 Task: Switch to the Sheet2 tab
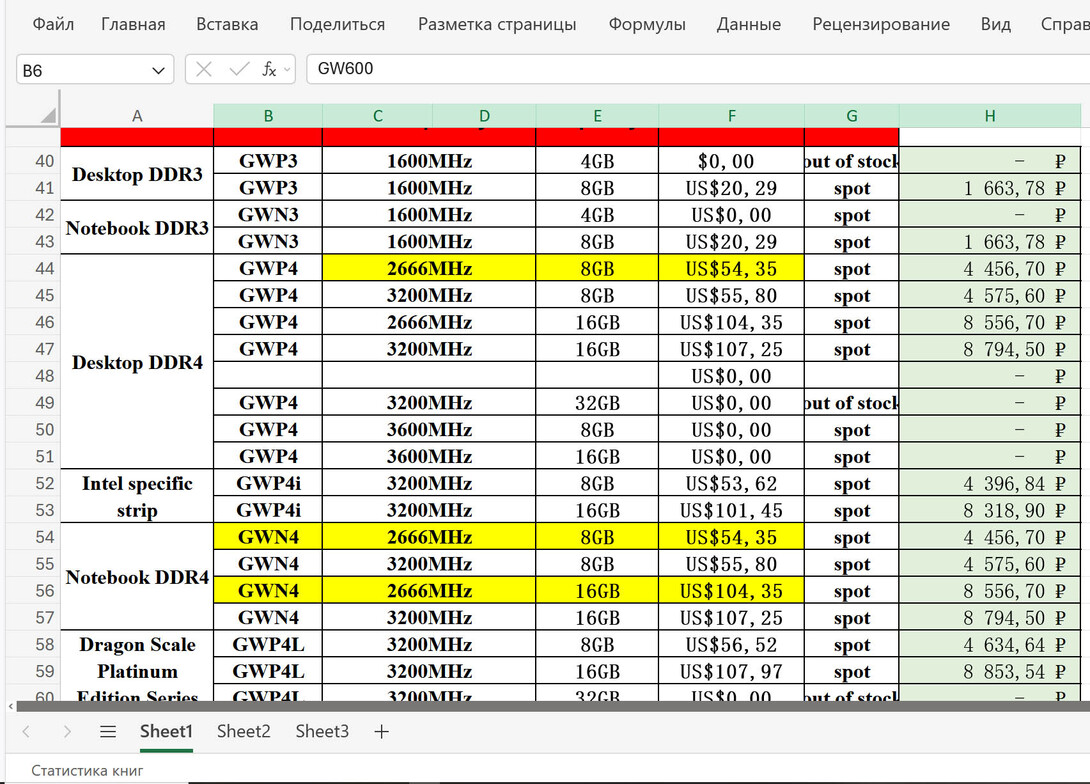pyautogui.click(x=244, y=731)
